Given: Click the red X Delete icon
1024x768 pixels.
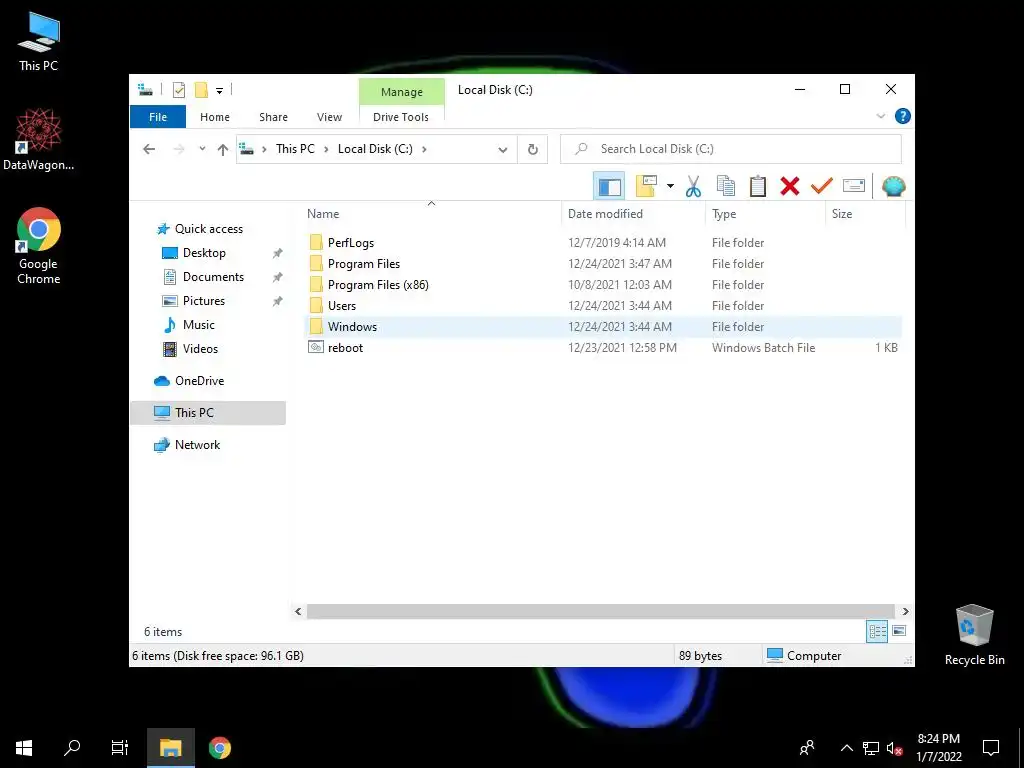Looking at the screenshot, I should click(x=790, y=187).
